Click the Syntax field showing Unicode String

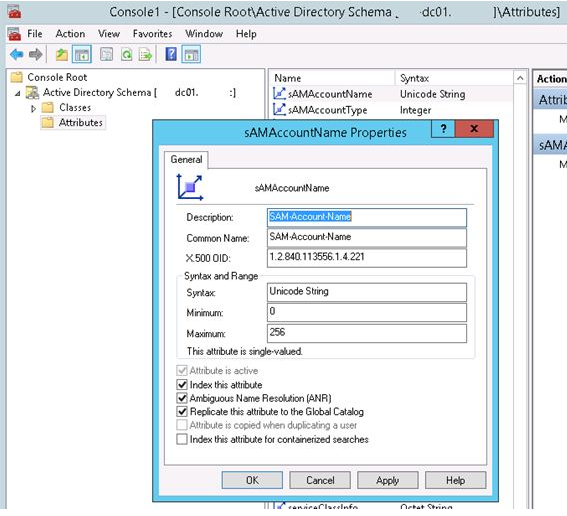[x=367, y=292]
